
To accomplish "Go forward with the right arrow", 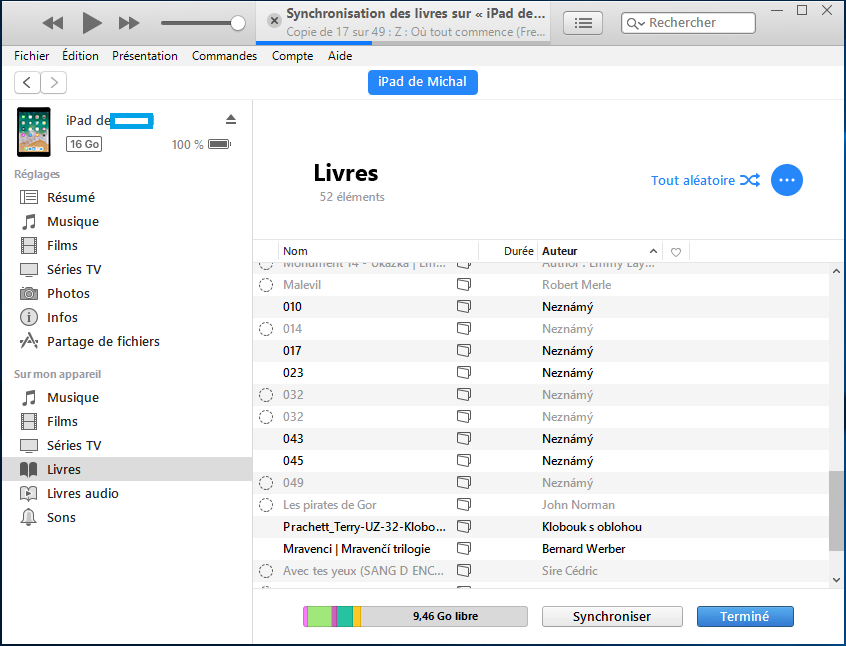I will [x=53, y=83].
